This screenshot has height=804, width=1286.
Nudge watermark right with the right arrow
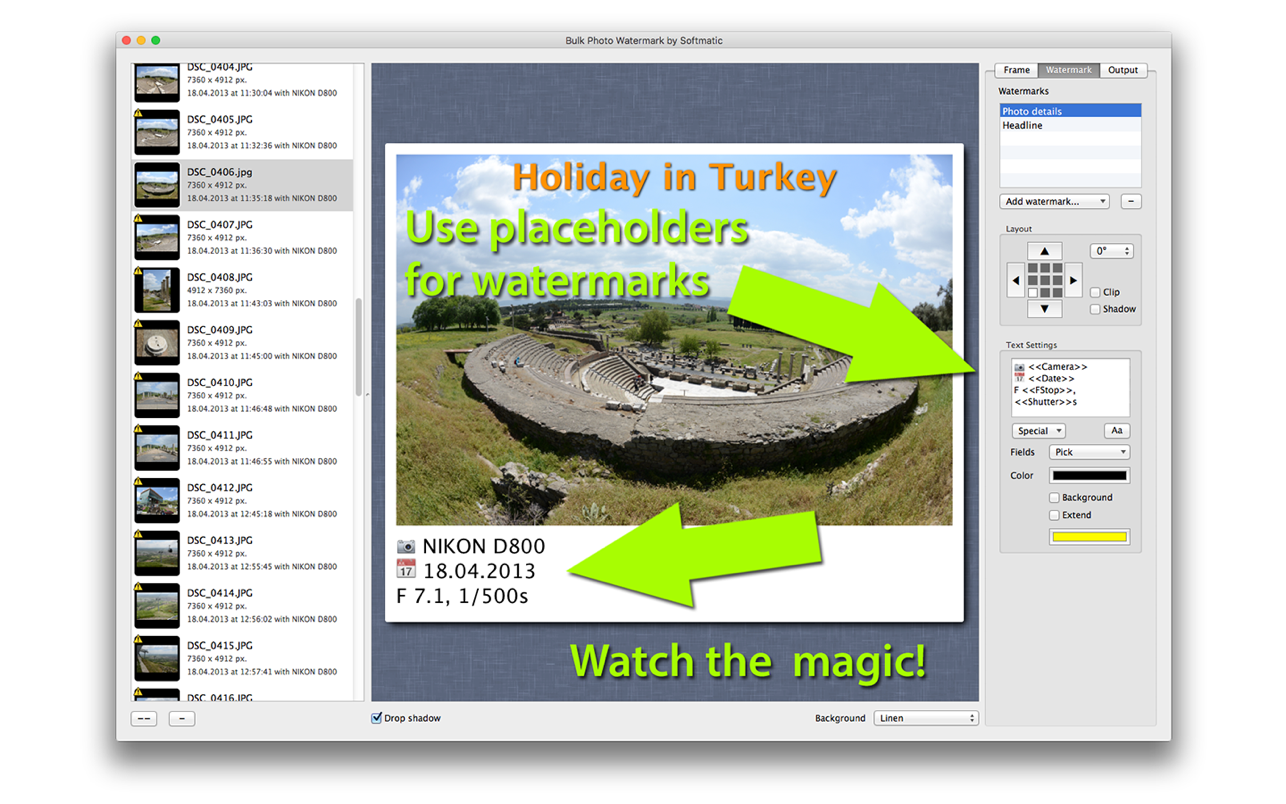click(x=1073, y=280)
